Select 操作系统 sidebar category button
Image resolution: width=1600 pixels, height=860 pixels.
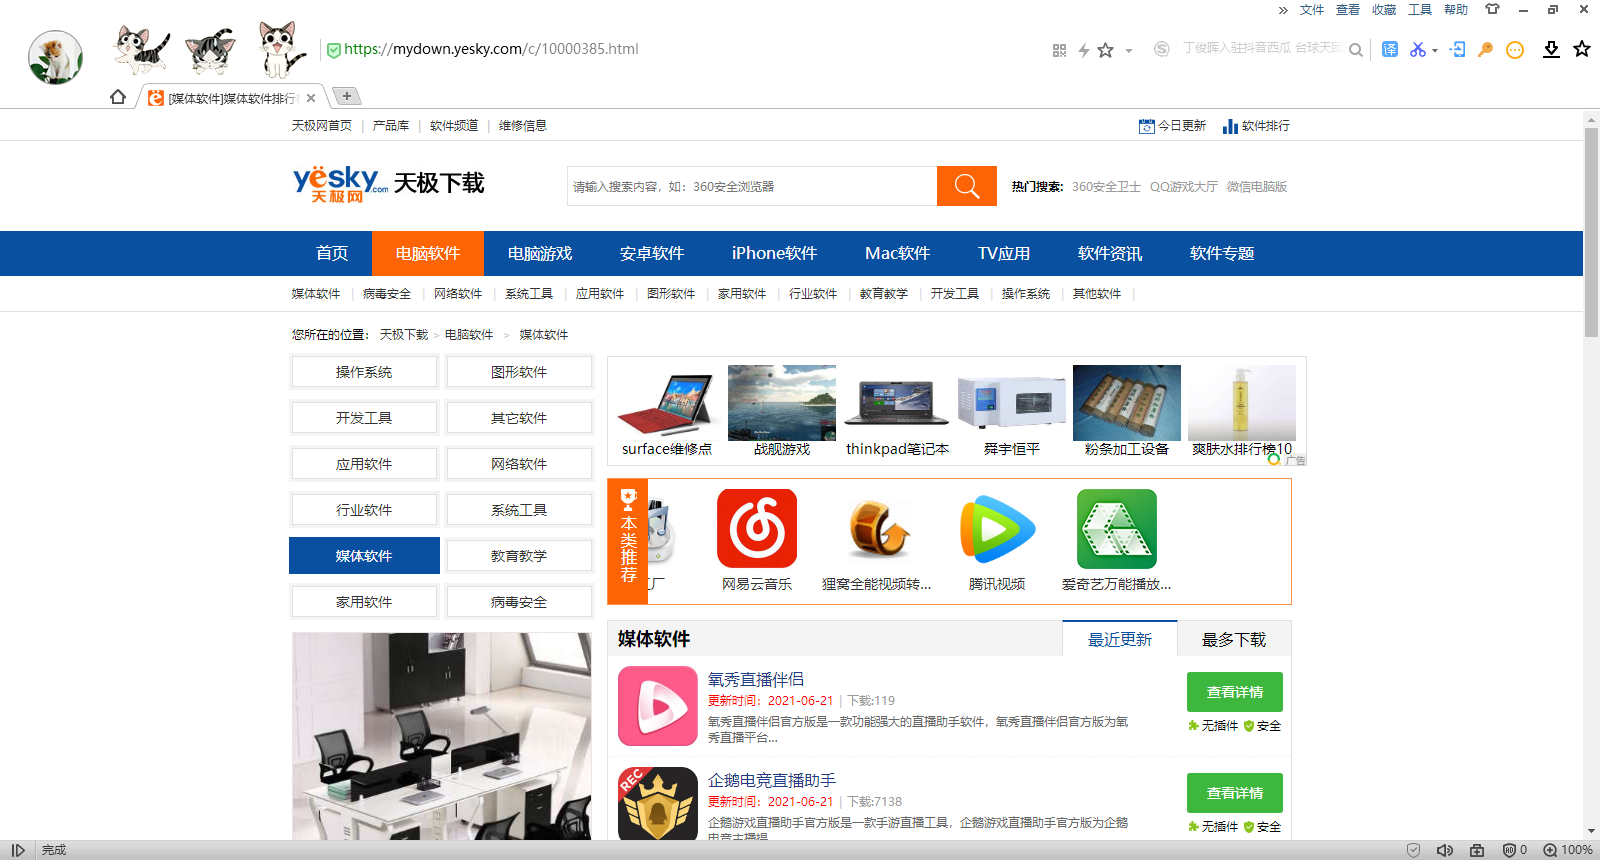(364, 372)
